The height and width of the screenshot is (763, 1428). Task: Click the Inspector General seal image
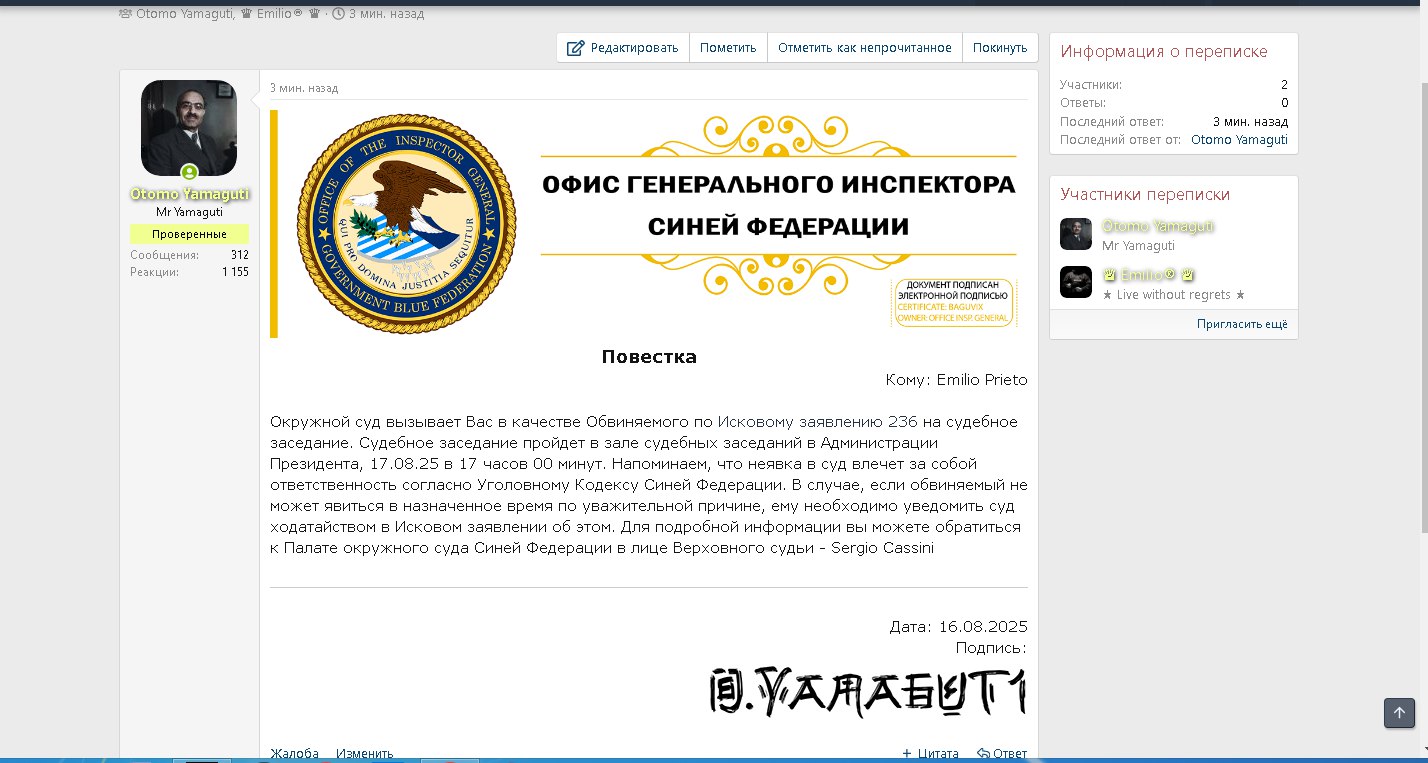click(407, 224)
